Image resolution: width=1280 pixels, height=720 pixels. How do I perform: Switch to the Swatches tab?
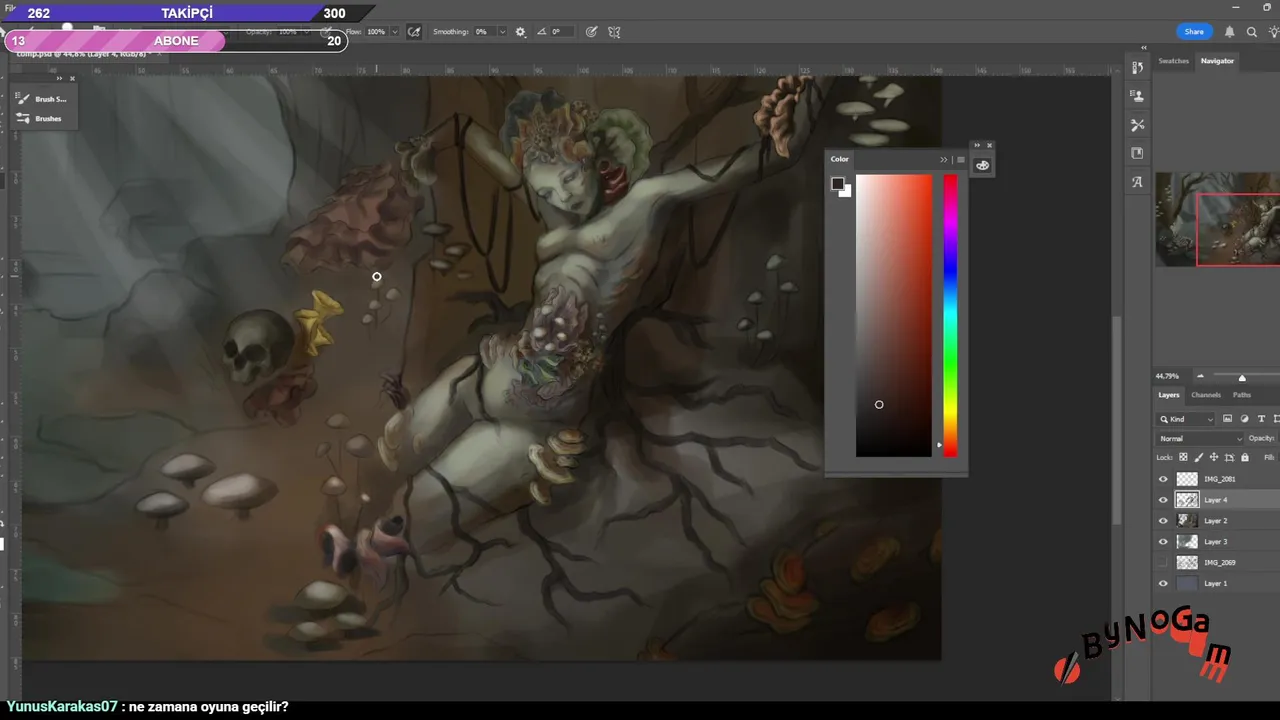click(1173, 61)
